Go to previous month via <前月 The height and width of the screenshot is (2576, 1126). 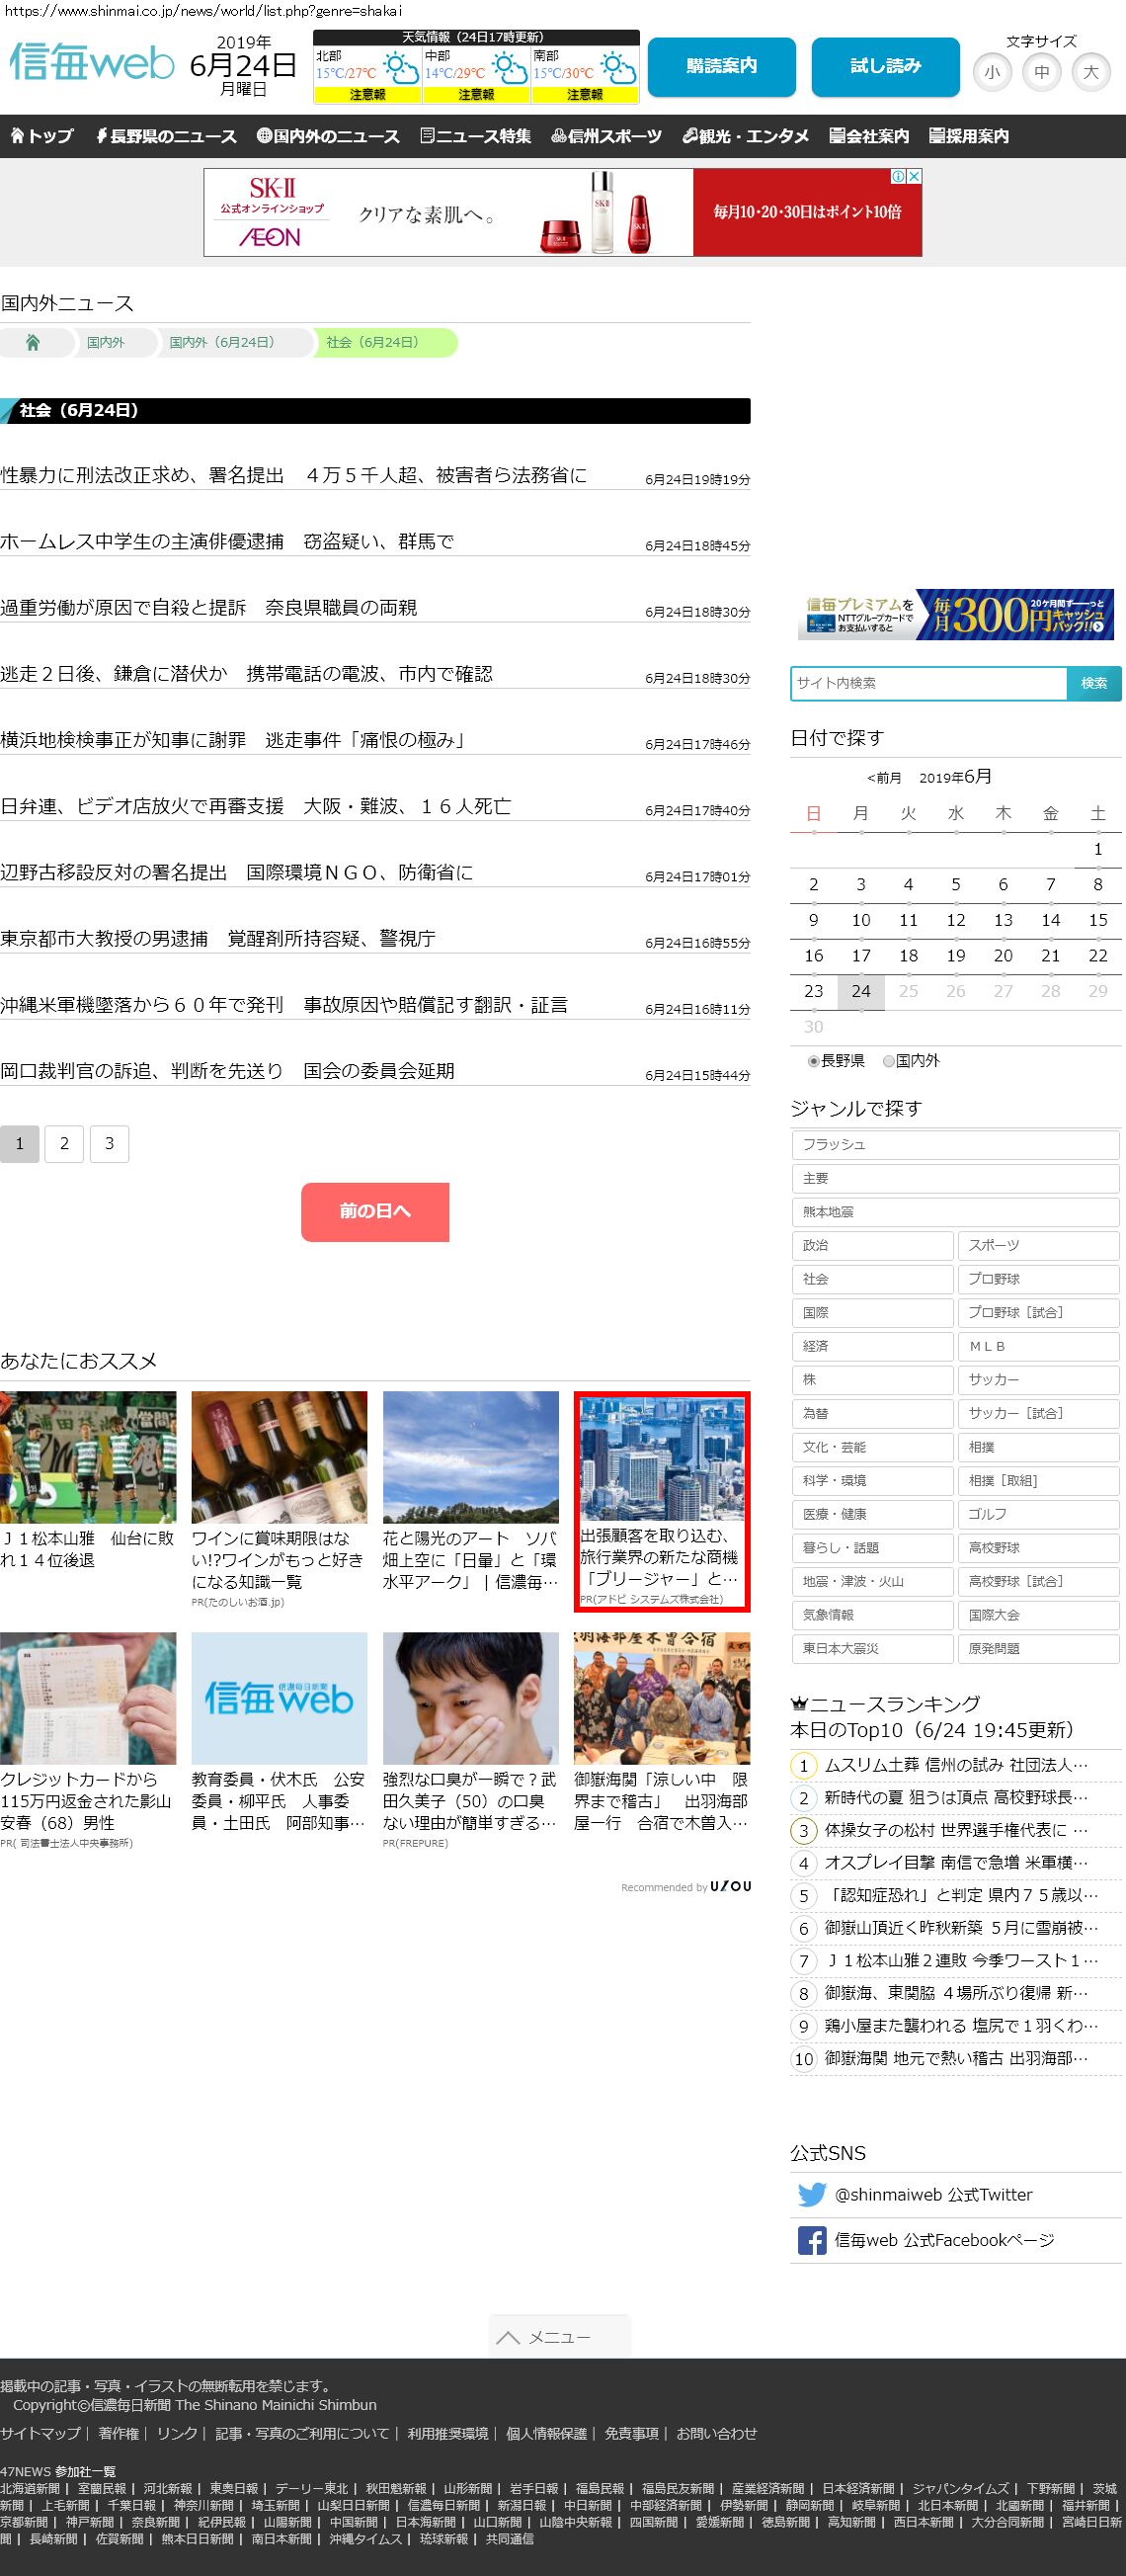coord(884,778)
